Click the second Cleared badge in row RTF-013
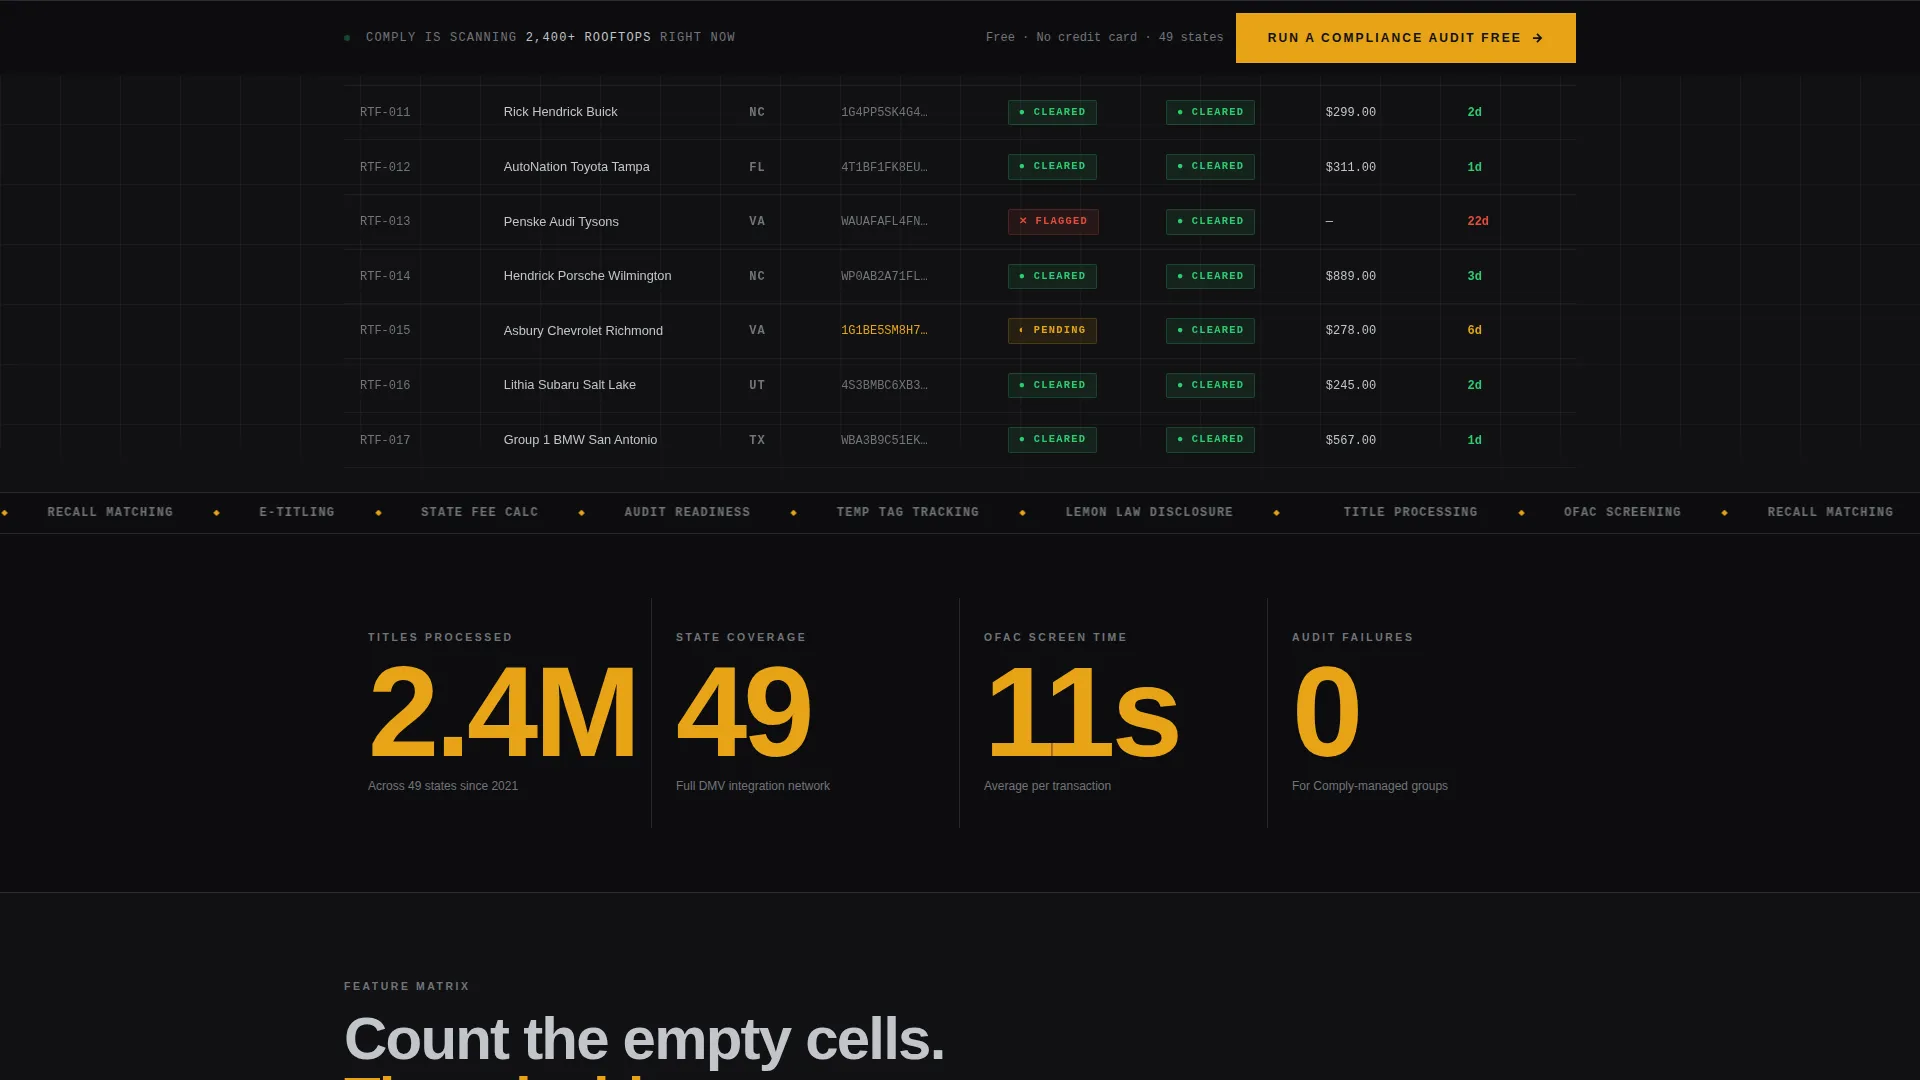This screenshot has height=1080, width=1920. pyautogui.click(x=1210, y=222)
